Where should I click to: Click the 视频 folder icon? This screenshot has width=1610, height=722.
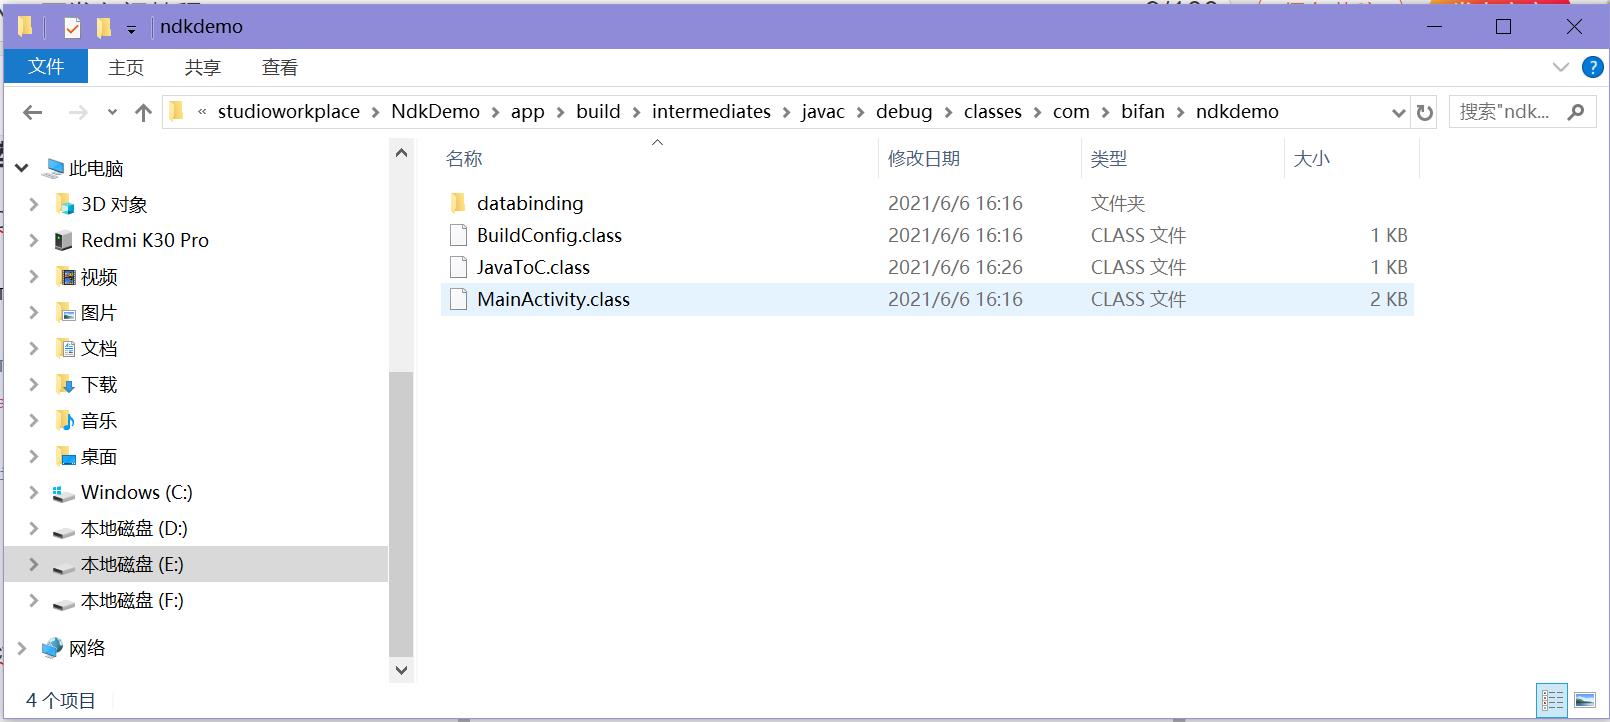click(x=64, y=276)
